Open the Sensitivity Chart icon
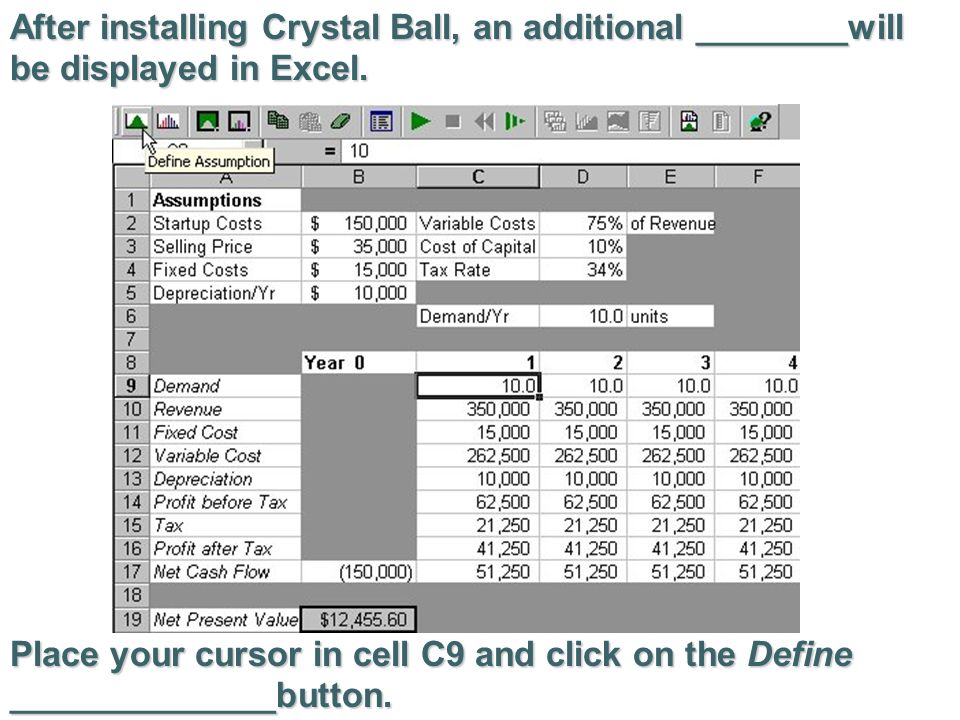Viewport: 960px width, 720px height. pos(649,121)
